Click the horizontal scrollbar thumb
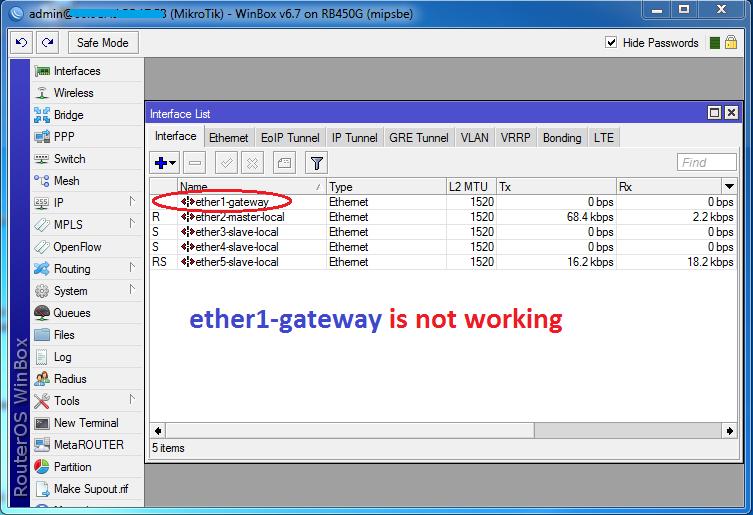The width and height of the screenshot is (753, 515). pyautogui.click(x=350, y=430)
